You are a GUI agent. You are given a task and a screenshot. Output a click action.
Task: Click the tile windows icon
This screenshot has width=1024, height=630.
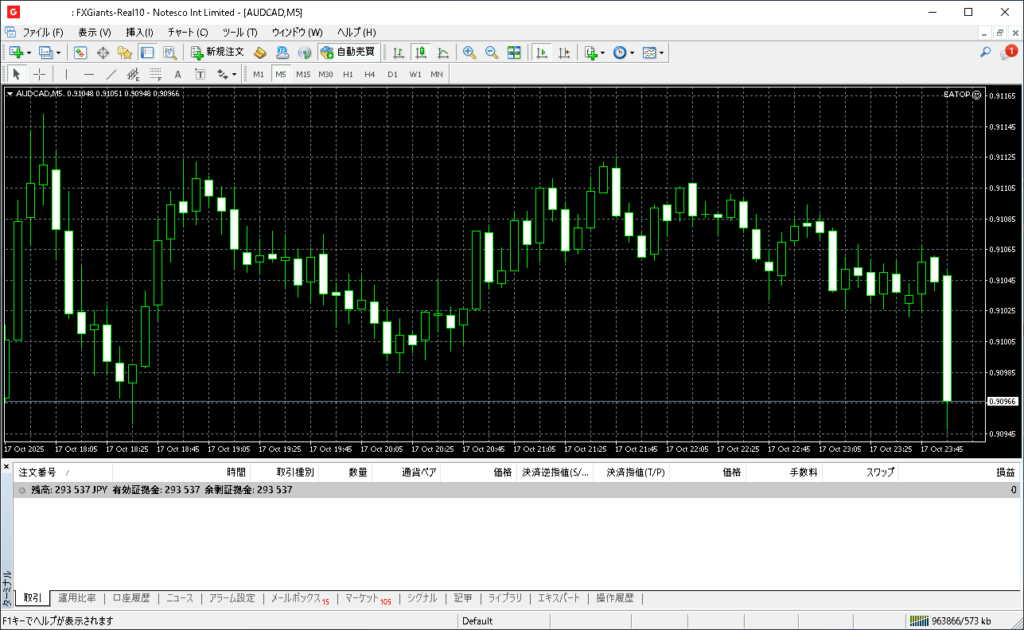click(x=514, y=52)
